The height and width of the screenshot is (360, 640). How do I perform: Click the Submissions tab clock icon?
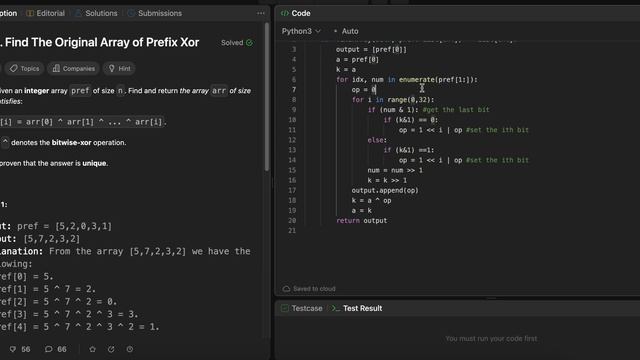(x=131, y=13)
